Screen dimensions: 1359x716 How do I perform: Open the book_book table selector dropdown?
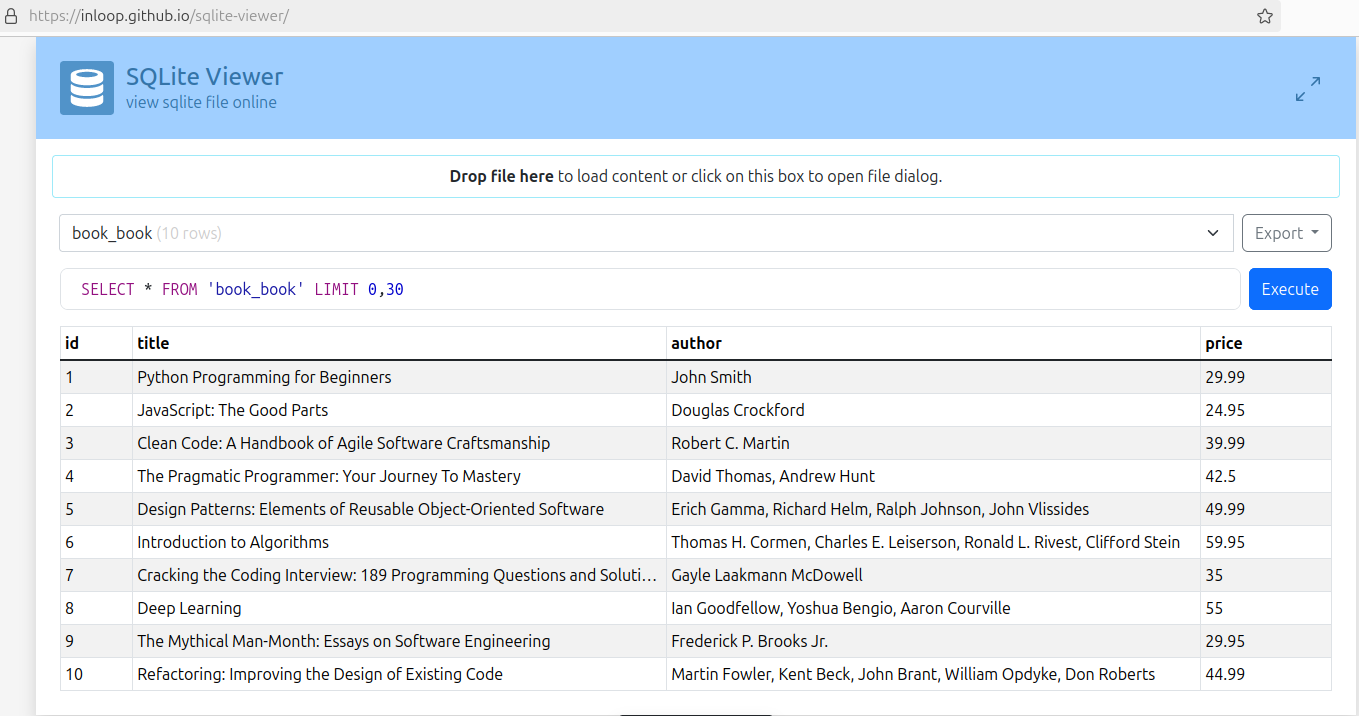point(646,233)
